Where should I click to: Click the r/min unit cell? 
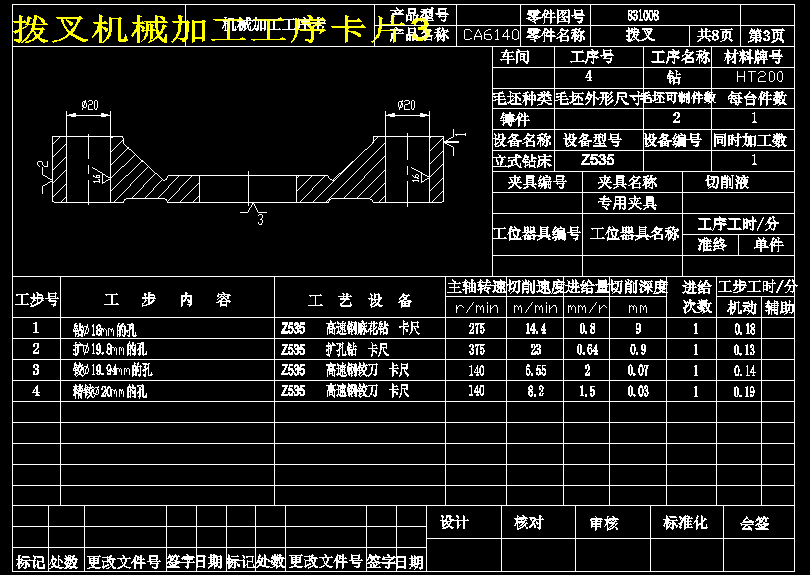click(x=477, y=308)
